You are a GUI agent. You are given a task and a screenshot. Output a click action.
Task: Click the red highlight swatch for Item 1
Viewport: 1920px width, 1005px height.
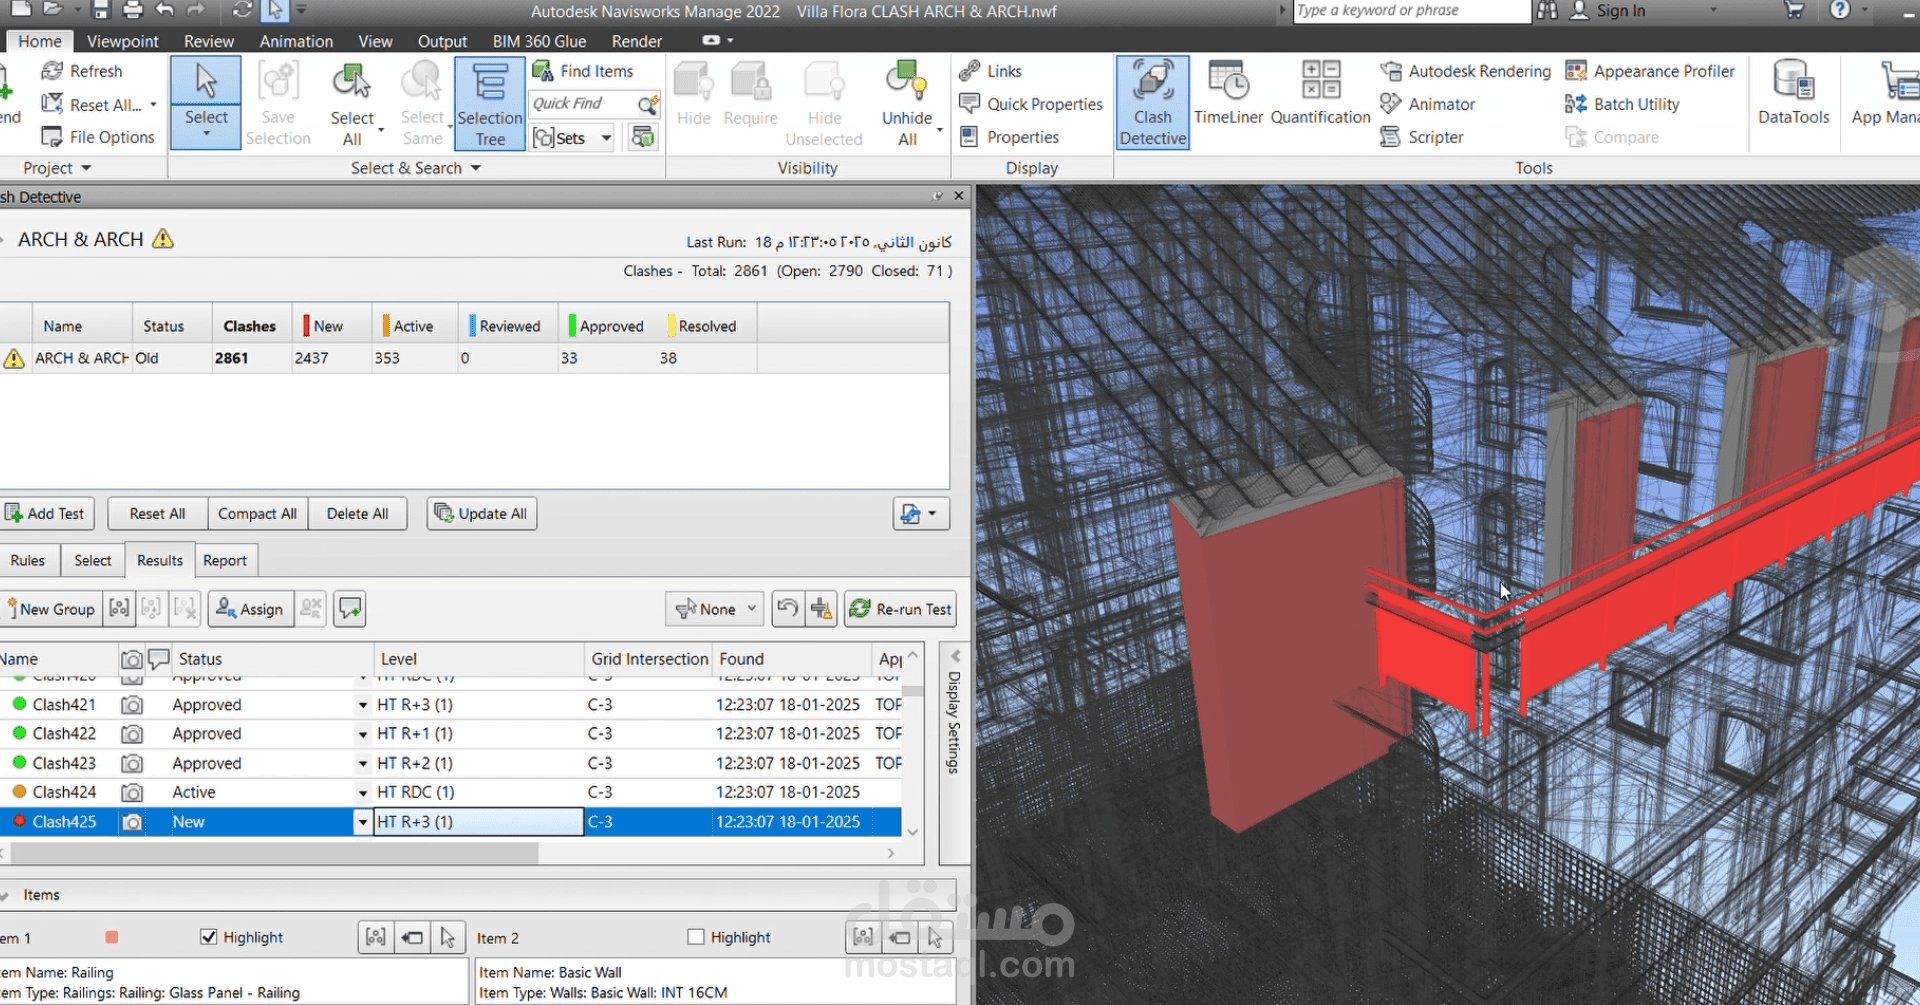(x=111, y=937)
